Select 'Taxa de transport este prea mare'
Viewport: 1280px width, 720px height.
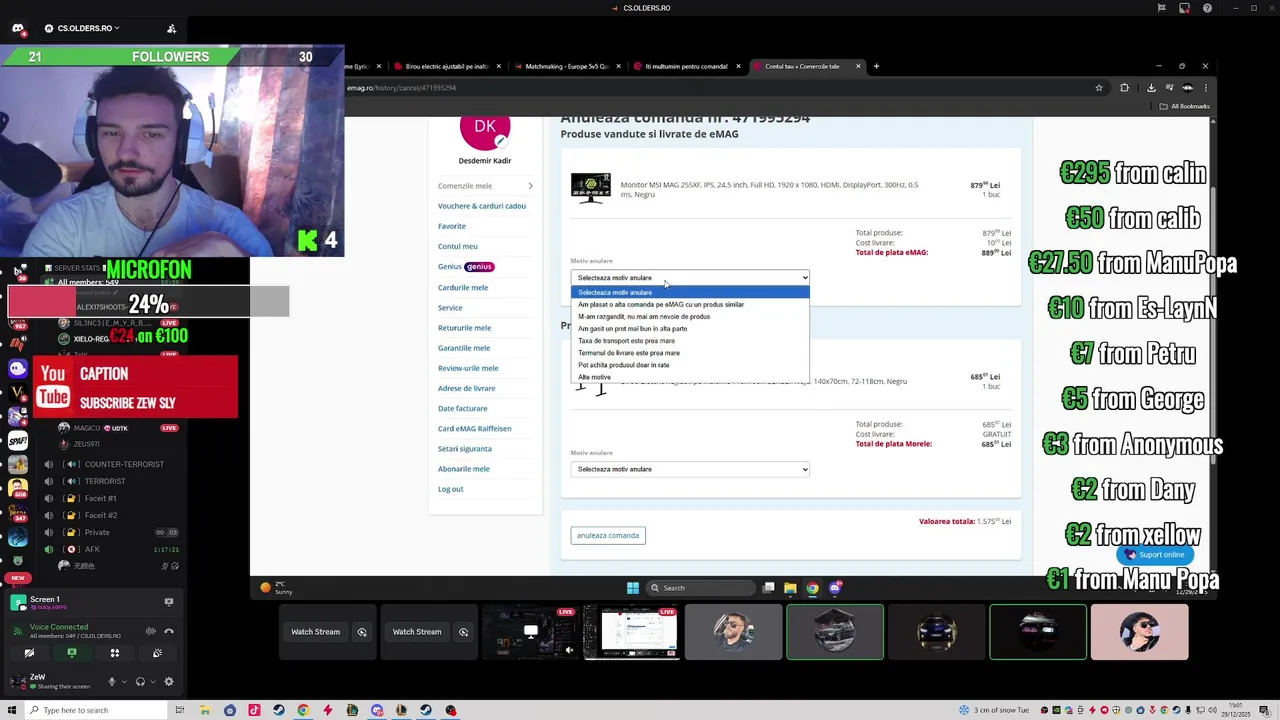pos(690,341)
